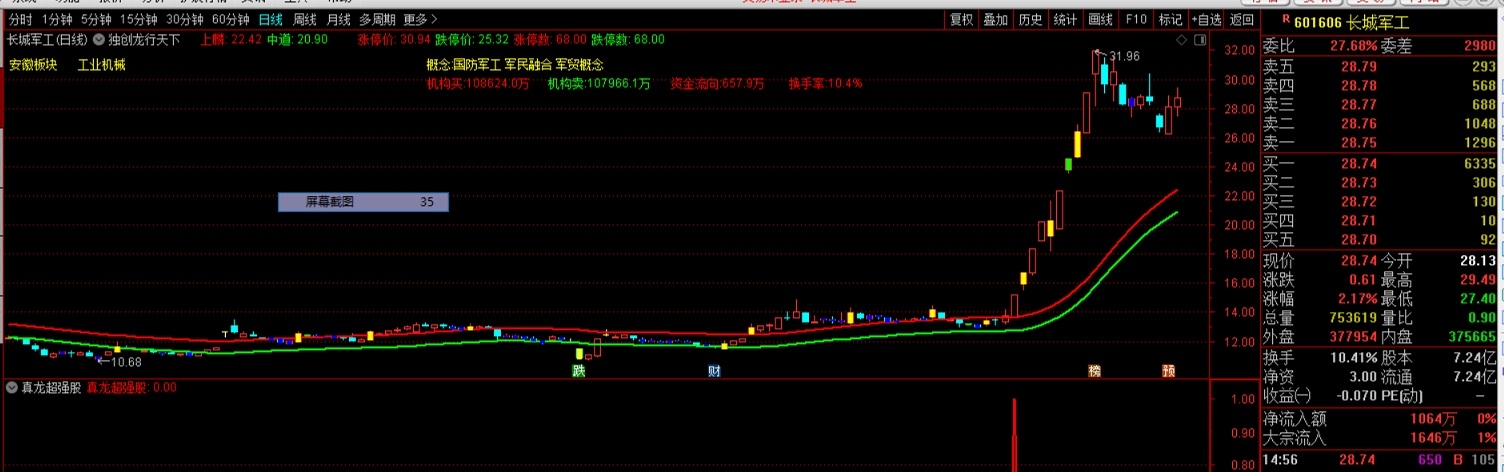The width and height of the screenshot is (1504, 472).
Task: Click the 买五 price 28.70
Action: coord(1359,239)
